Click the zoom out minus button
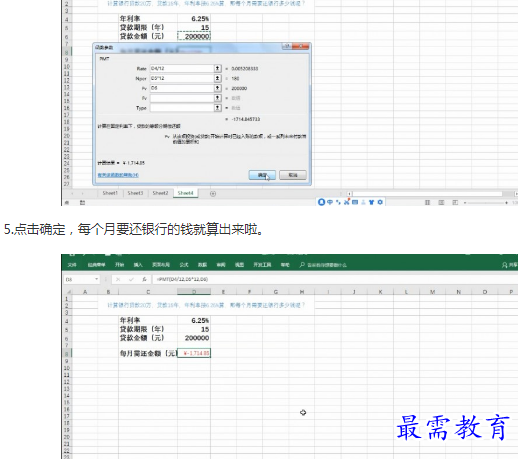Screen dimensions: 518x459 click(465, 203)
